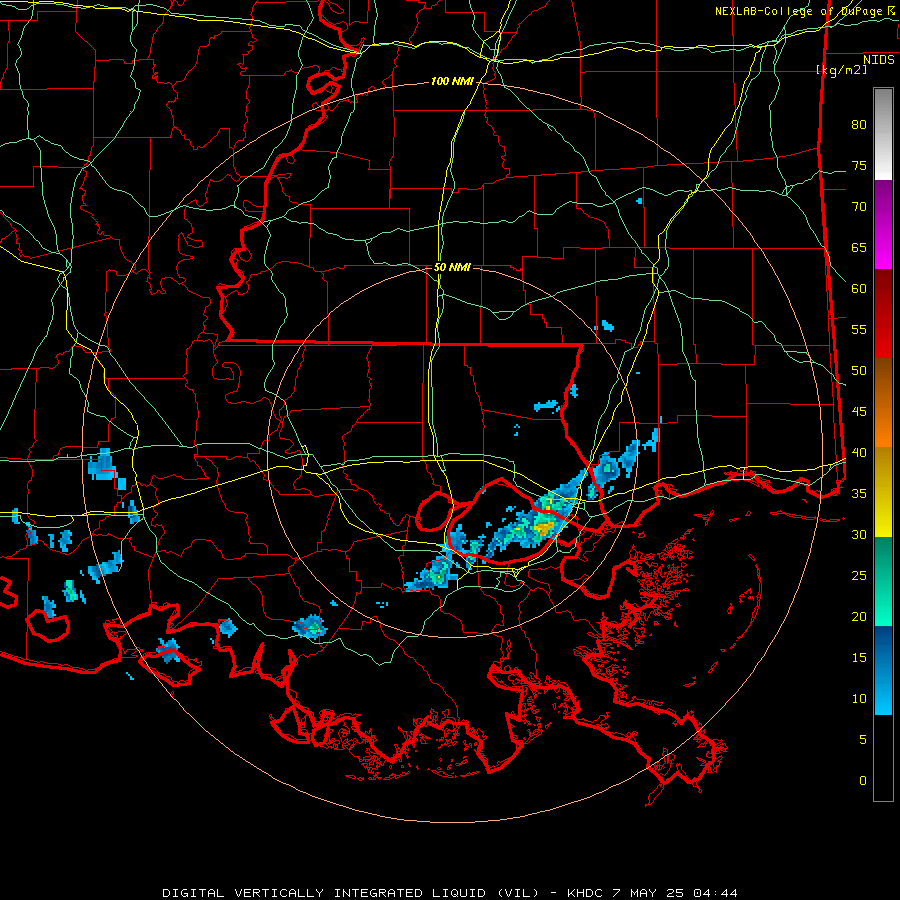Pick the orange-brown segment of the color bar
The width and height of the screenshot is (900, 900).
(x=883, y=403)
